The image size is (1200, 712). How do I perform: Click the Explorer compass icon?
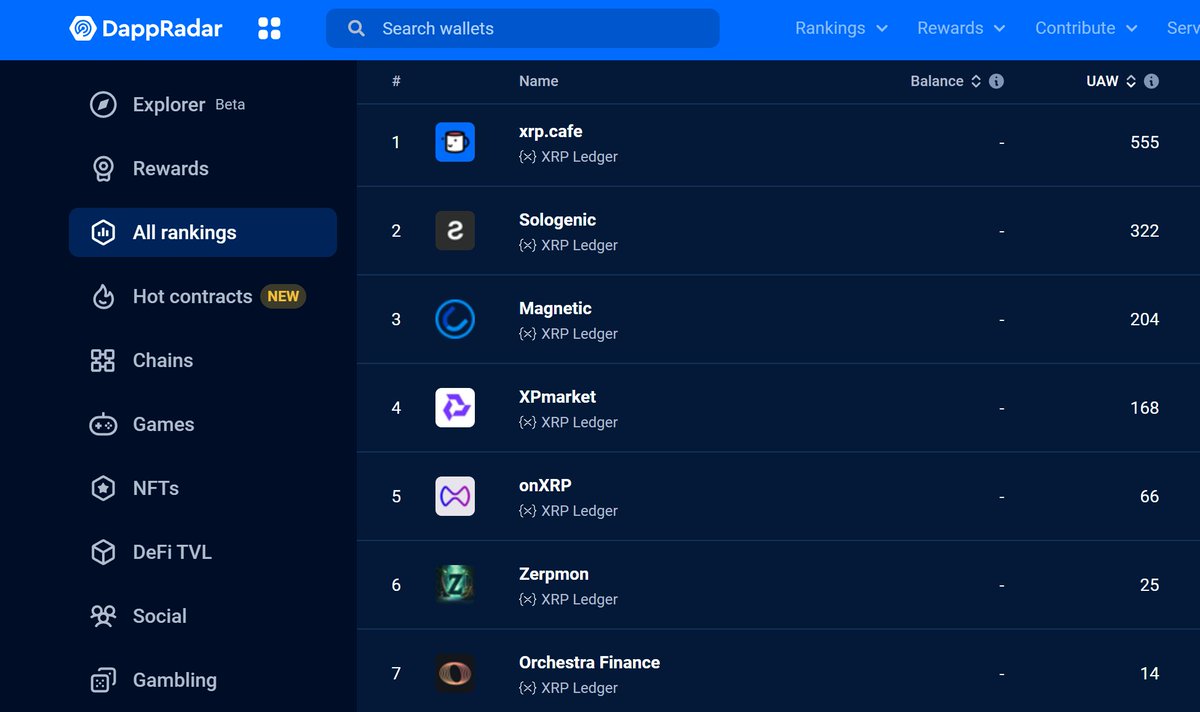[103, 104]
